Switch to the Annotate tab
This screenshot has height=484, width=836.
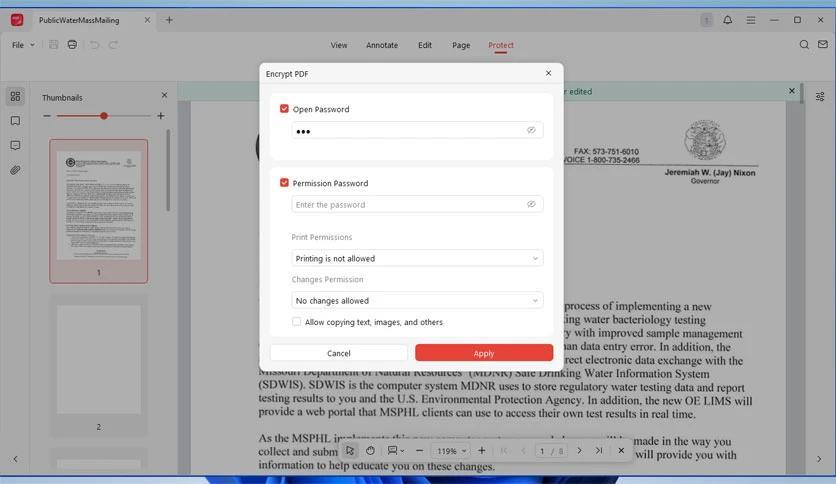382,45
